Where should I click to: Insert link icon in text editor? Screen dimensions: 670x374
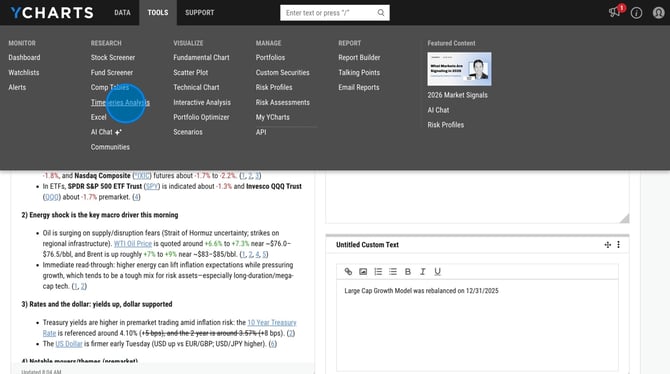point(348,271)
